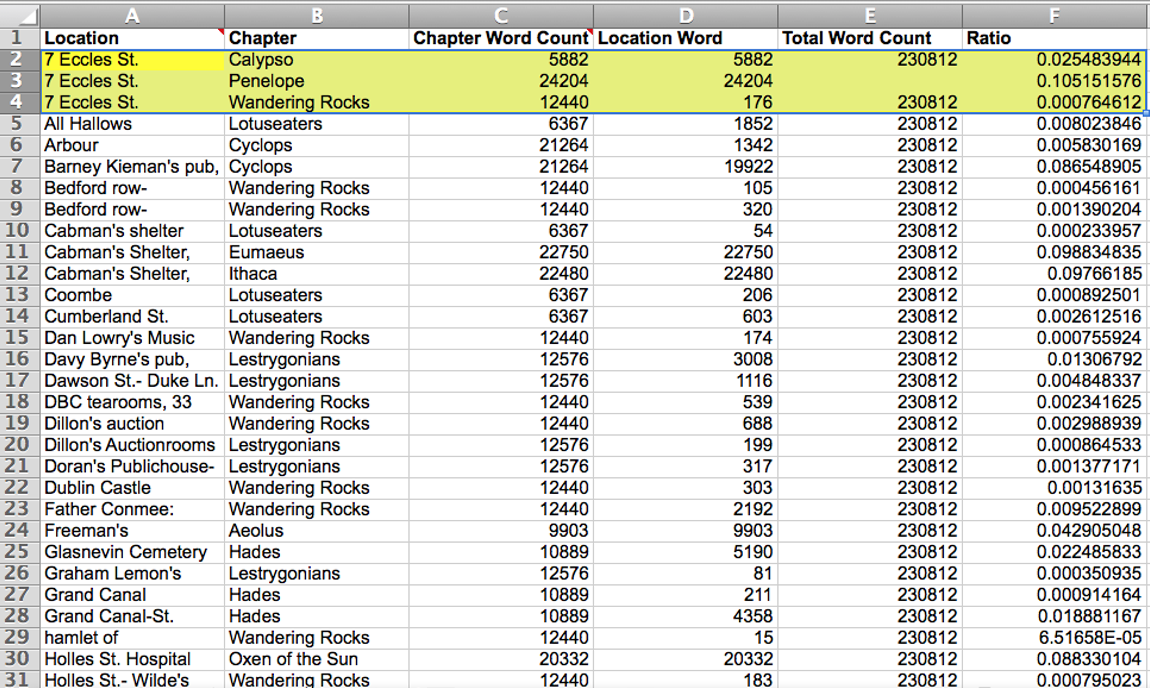Select the 'Dublin Castle' location cell
This screenshot has width=1150, height=688.
coord(132,488)
